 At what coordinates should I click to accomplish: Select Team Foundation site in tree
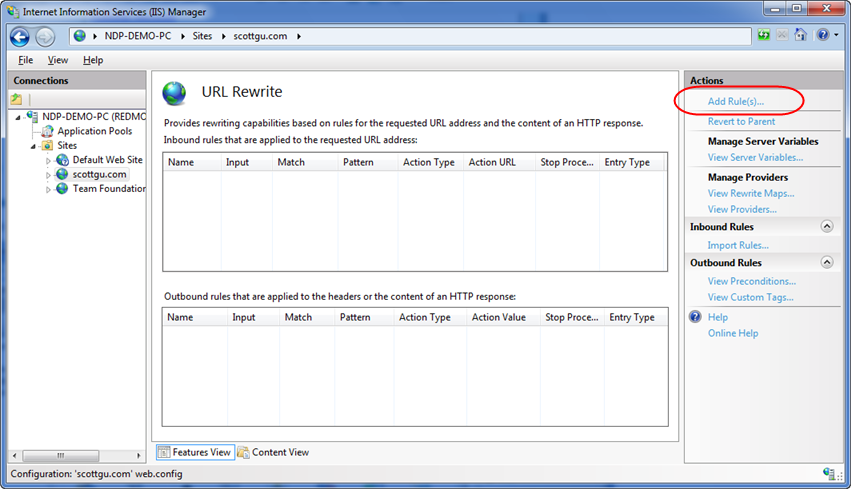[x=109, y=188]
